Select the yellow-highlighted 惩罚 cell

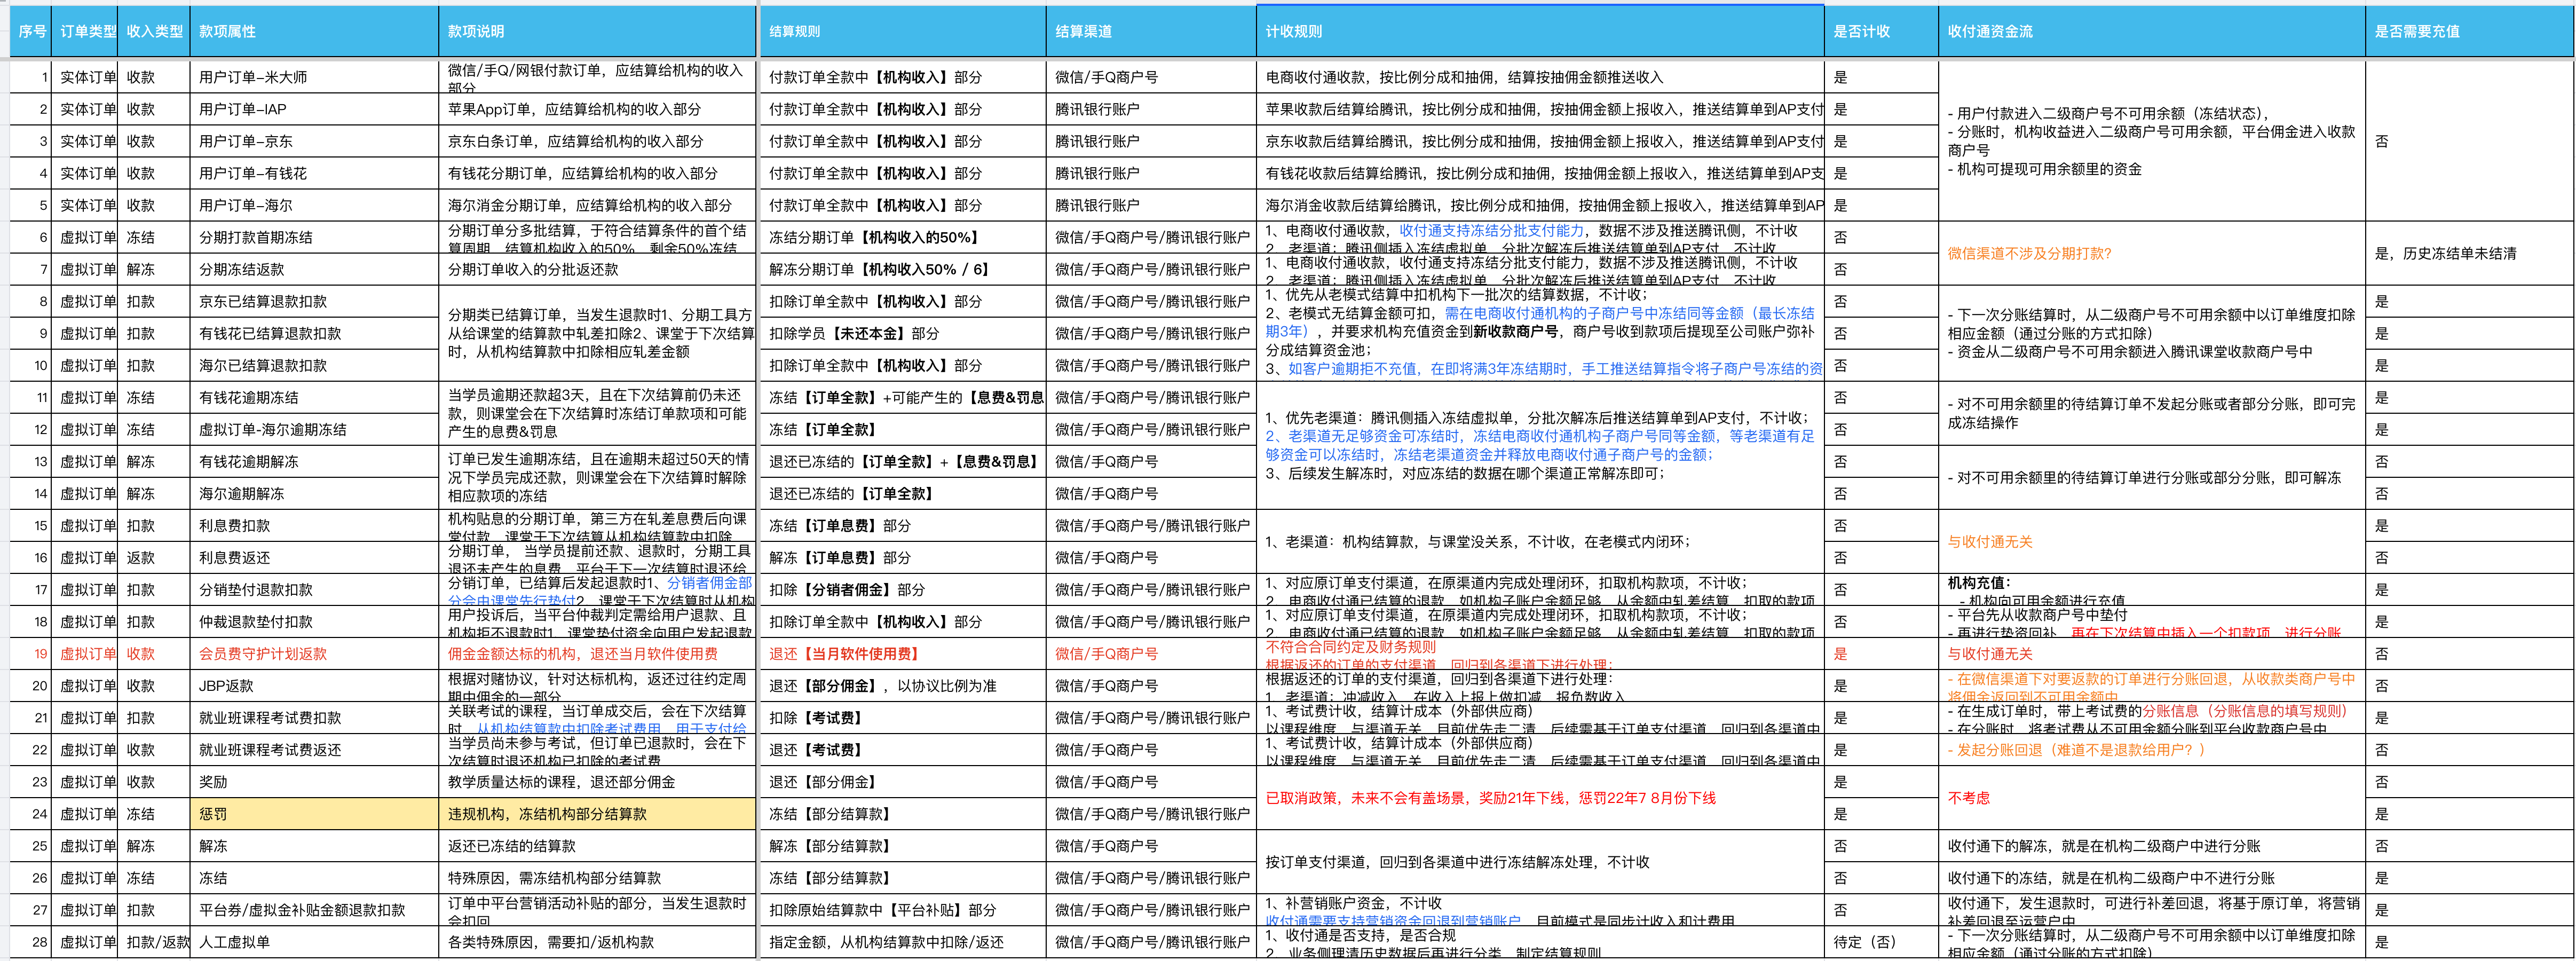click(314, 813)
